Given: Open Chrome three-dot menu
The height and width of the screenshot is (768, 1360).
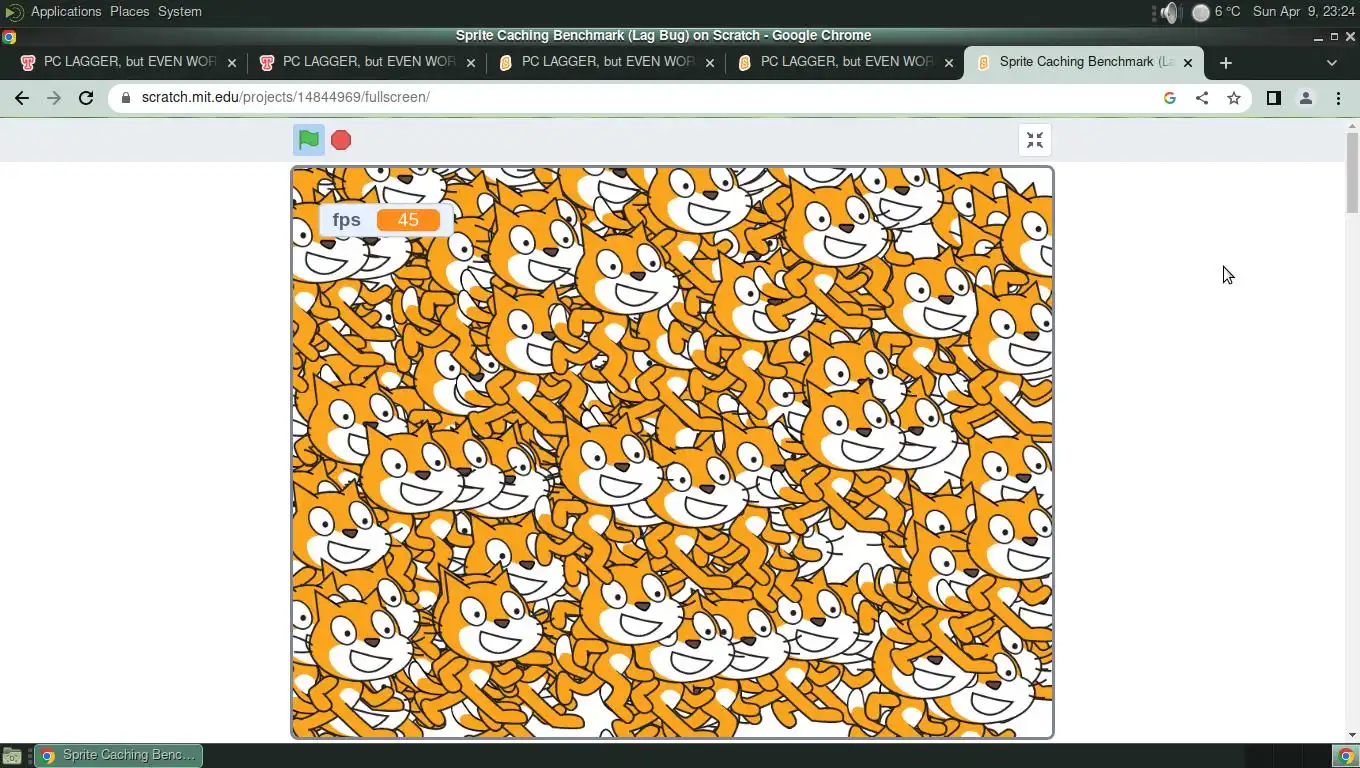Looking at the screenshot, I should tap(1338, 98).
